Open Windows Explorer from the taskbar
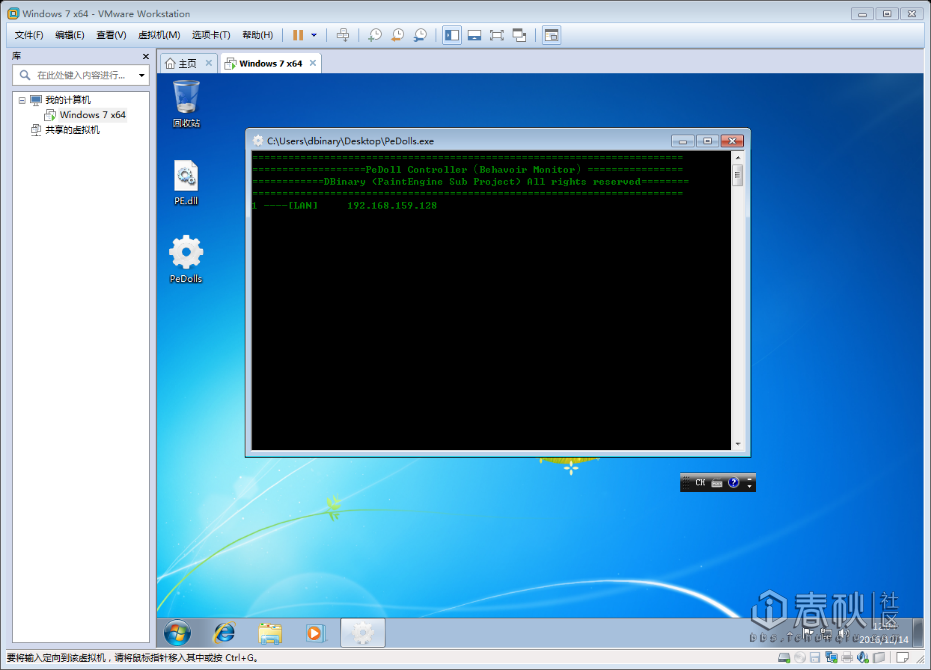The height and width of the screenshot is (670, 931). pyautogui.click(x=270, y=633)
